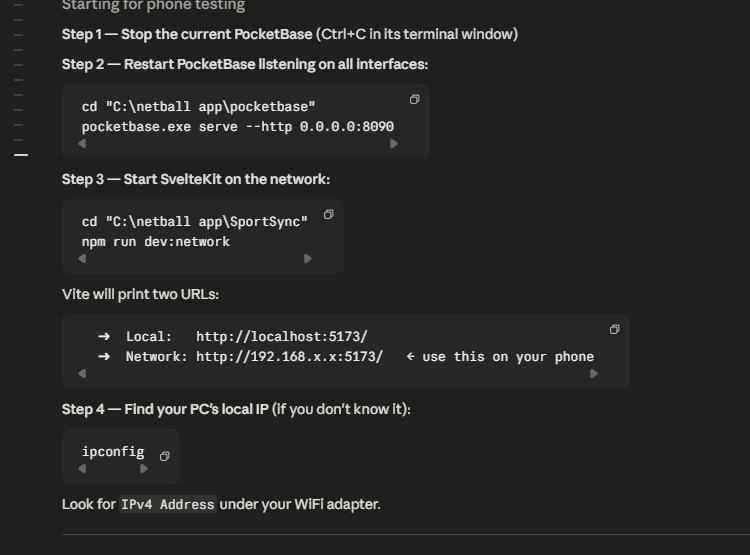Click the Step 1 Stop PocketBase heading
The width and height of the screenshot is (750, 555).
click(x=290, y=34)
